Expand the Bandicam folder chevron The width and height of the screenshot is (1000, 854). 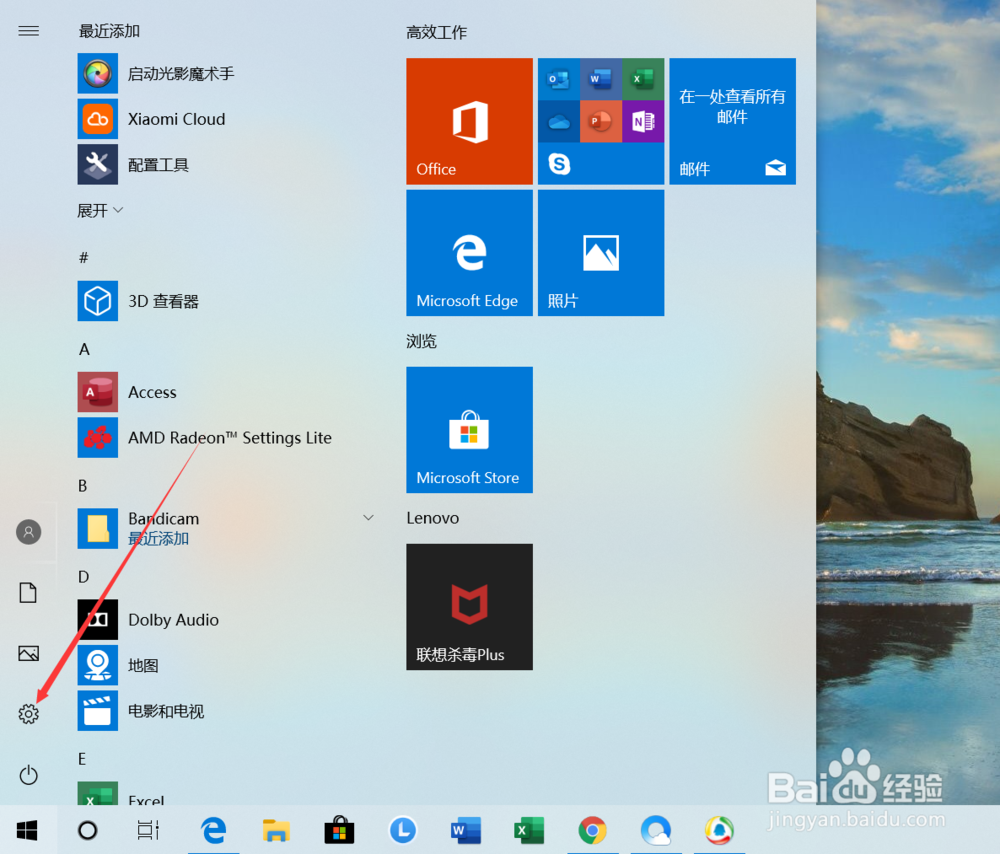tap(368, 517)
